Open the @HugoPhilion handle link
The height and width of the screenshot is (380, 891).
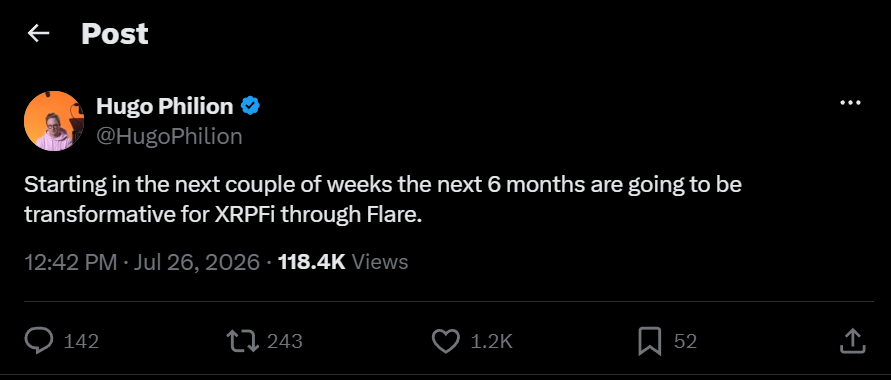[x=169, y=136]
